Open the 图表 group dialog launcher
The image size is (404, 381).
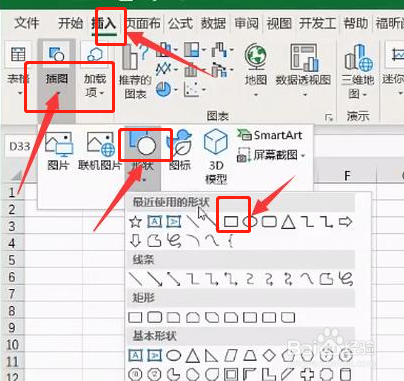[329, 117]
